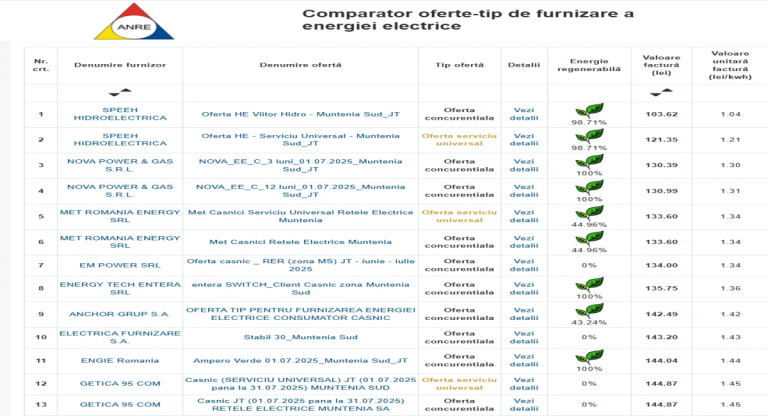Click the green leaf icon in row 1

click(589, 110)
